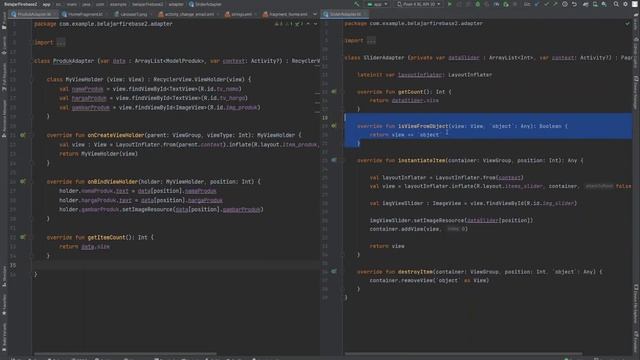Show hidden tabs dropdown in left editor
The height and width of the screenshot is (360, 640).
click(315, 14)
